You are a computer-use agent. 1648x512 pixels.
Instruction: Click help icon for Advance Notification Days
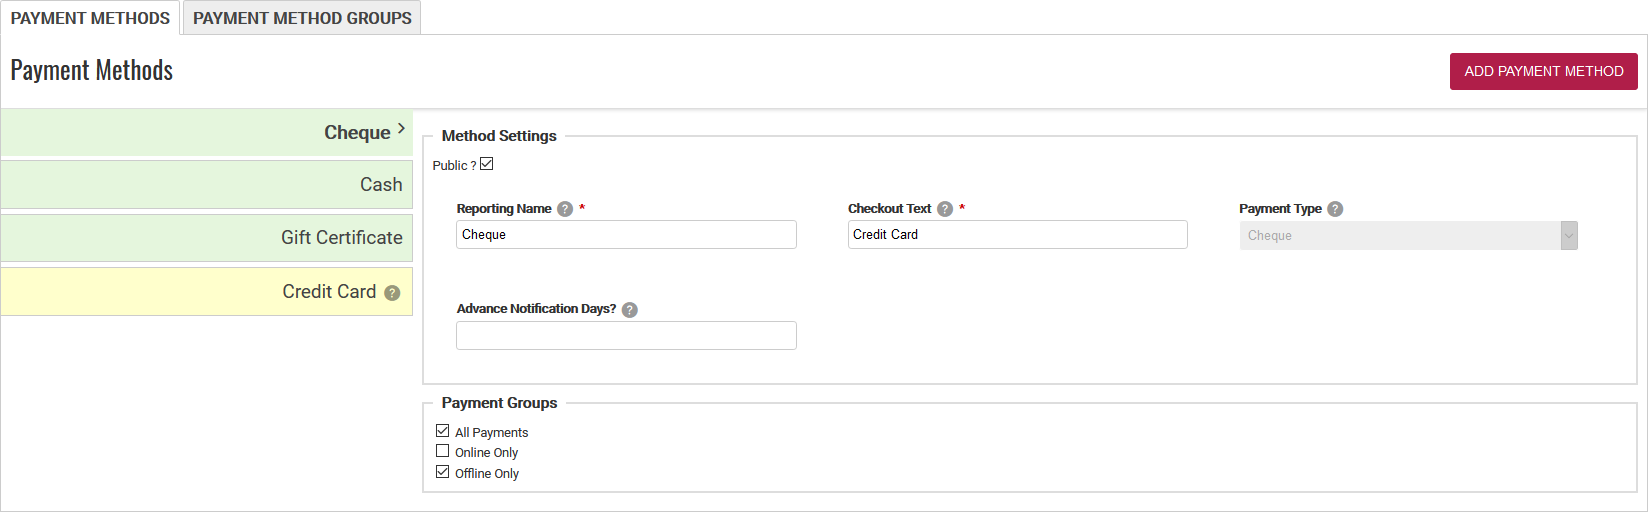click(629, 310)
